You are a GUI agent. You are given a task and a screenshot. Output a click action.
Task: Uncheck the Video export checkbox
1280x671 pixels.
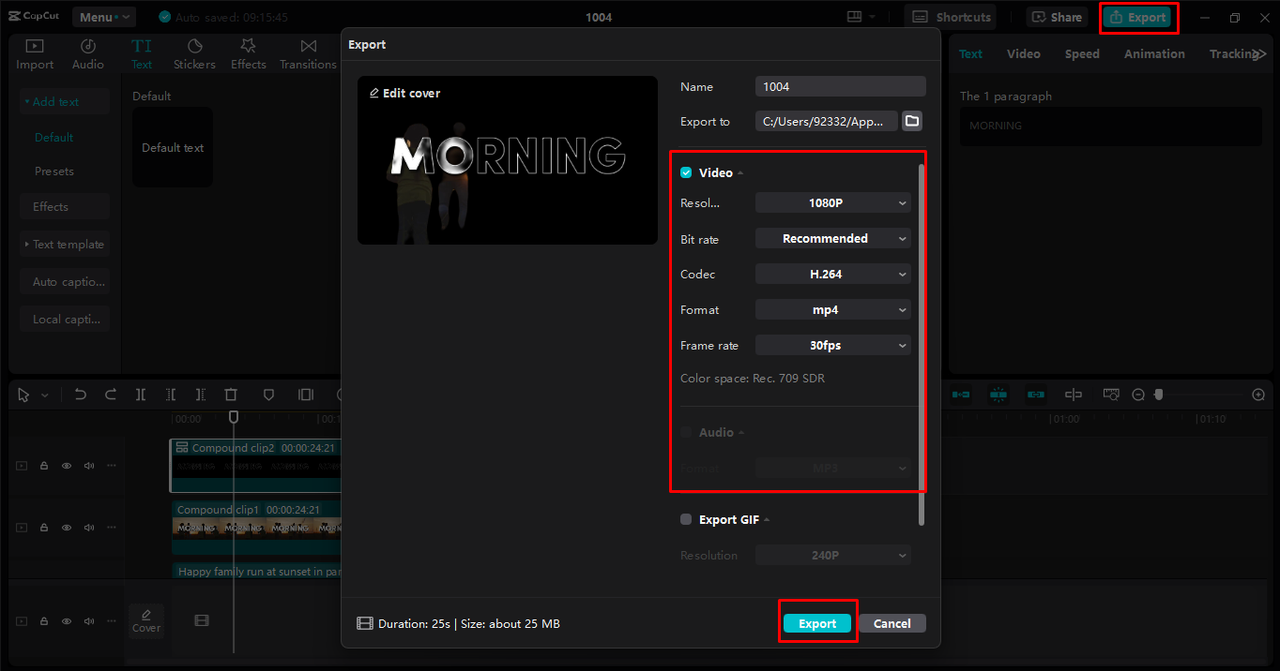686,173
